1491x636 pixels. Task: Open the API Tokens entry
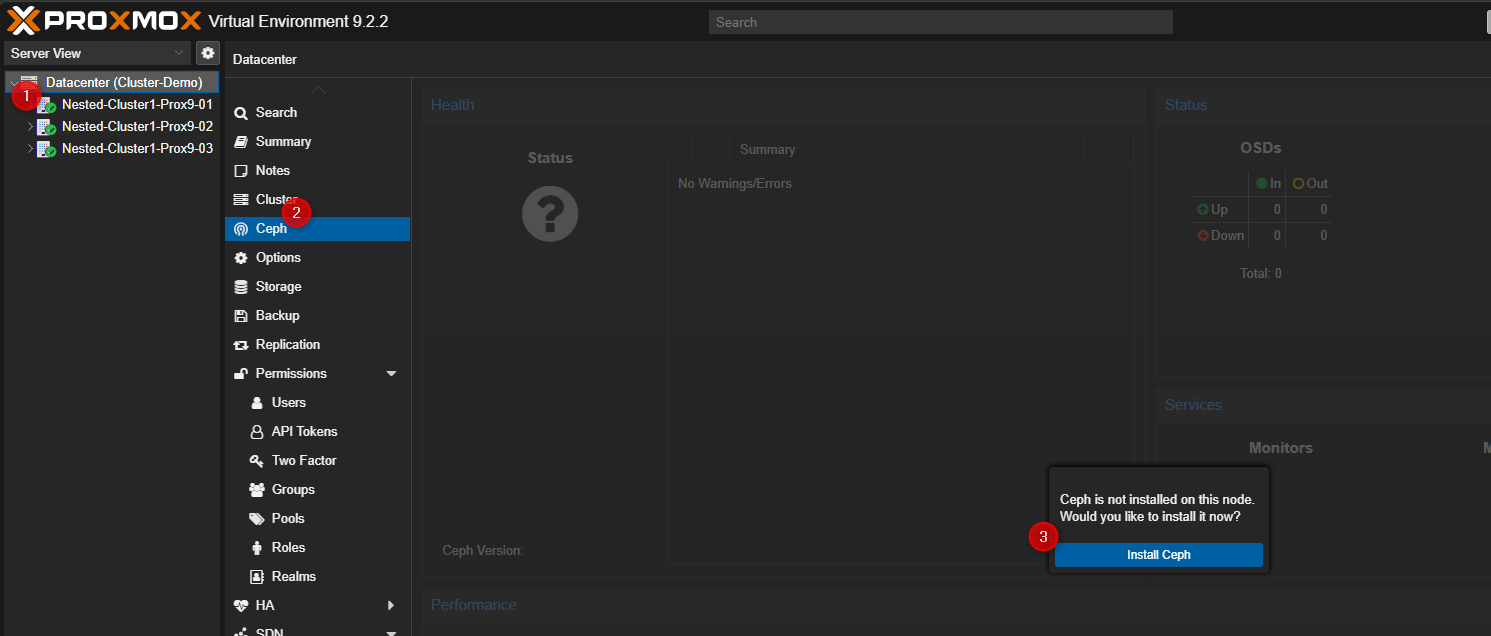tap(318, 432)
